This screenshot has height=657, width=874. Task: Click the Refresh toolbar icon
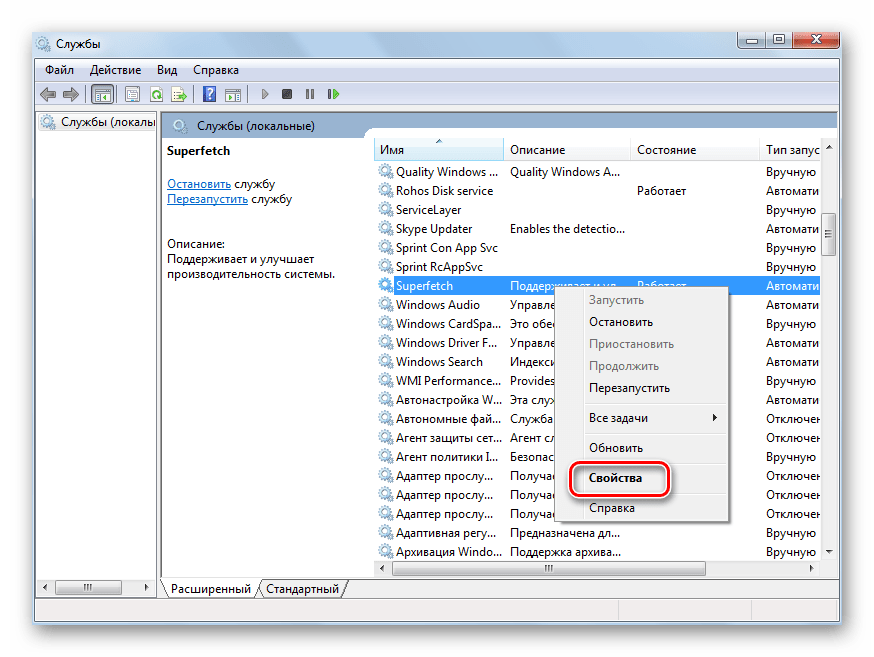[x=156, y=94]
